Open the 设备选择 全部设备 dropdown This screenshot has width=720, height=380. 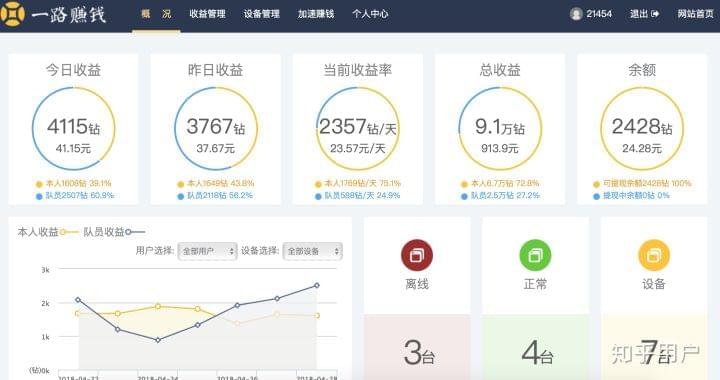coord(313,251)
